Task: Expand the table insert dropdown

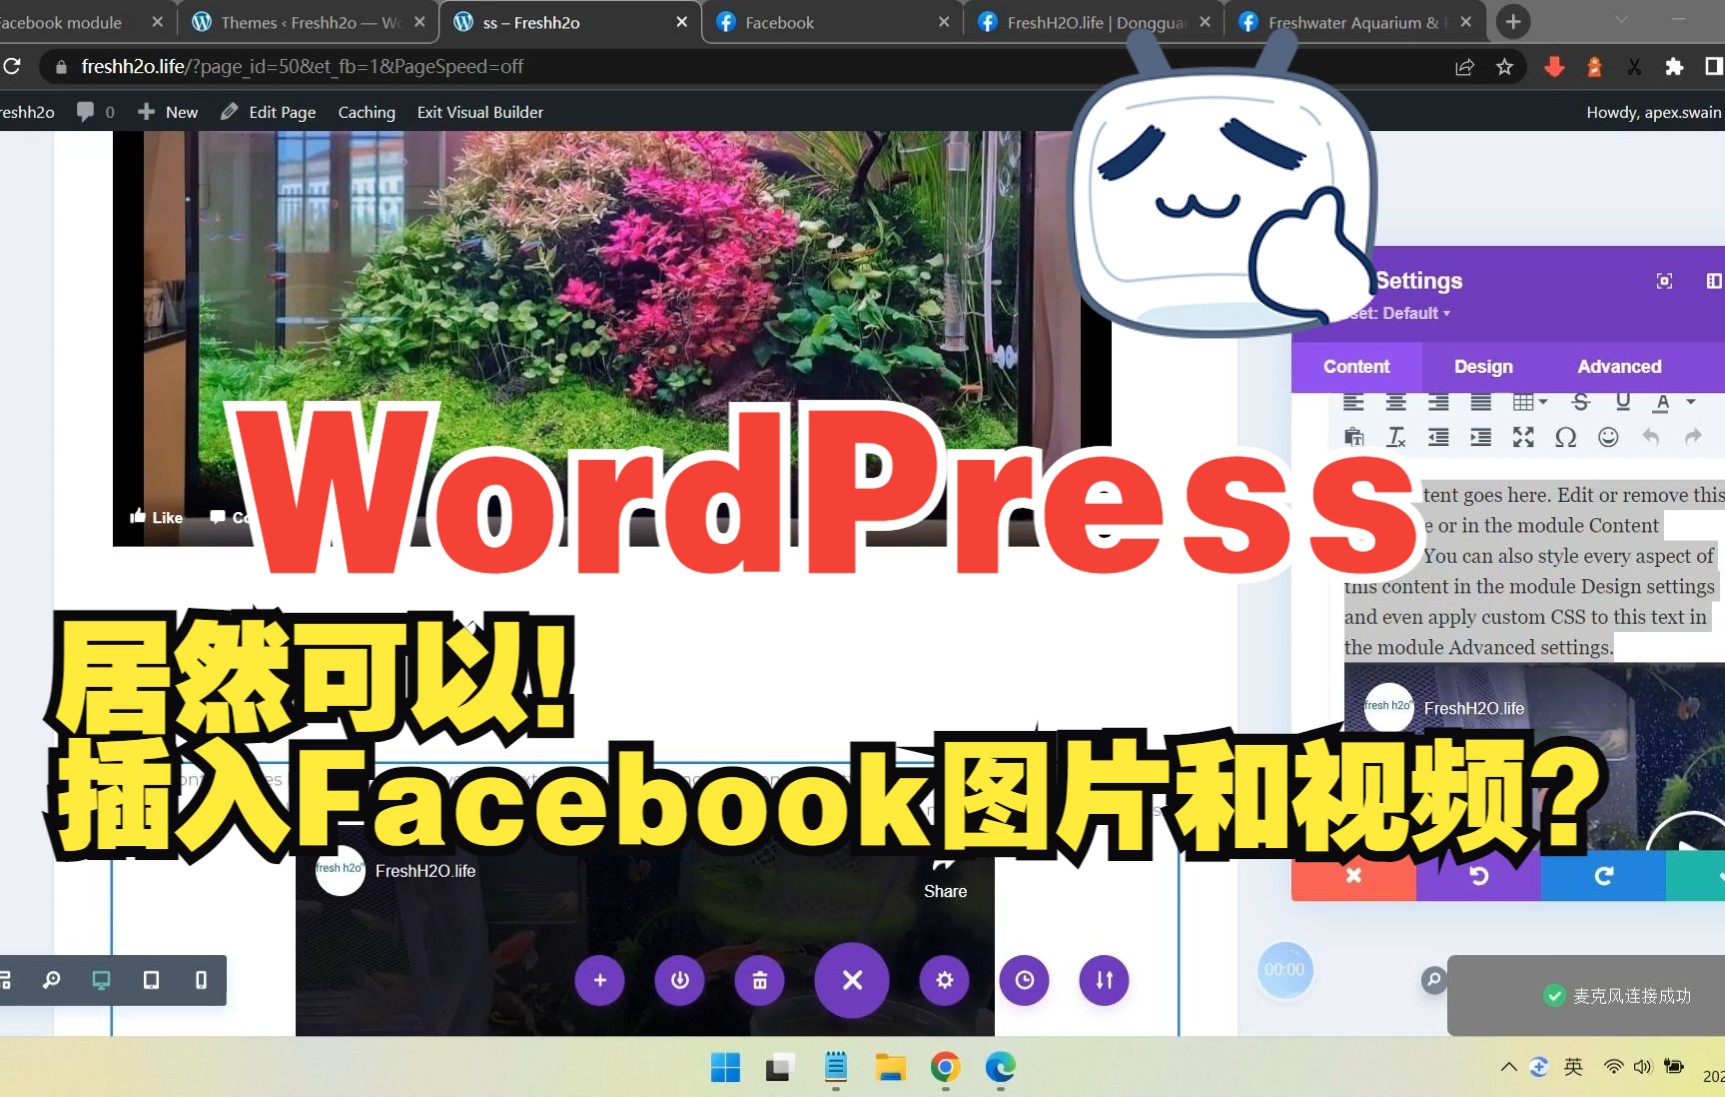Action: (1544, 401)
